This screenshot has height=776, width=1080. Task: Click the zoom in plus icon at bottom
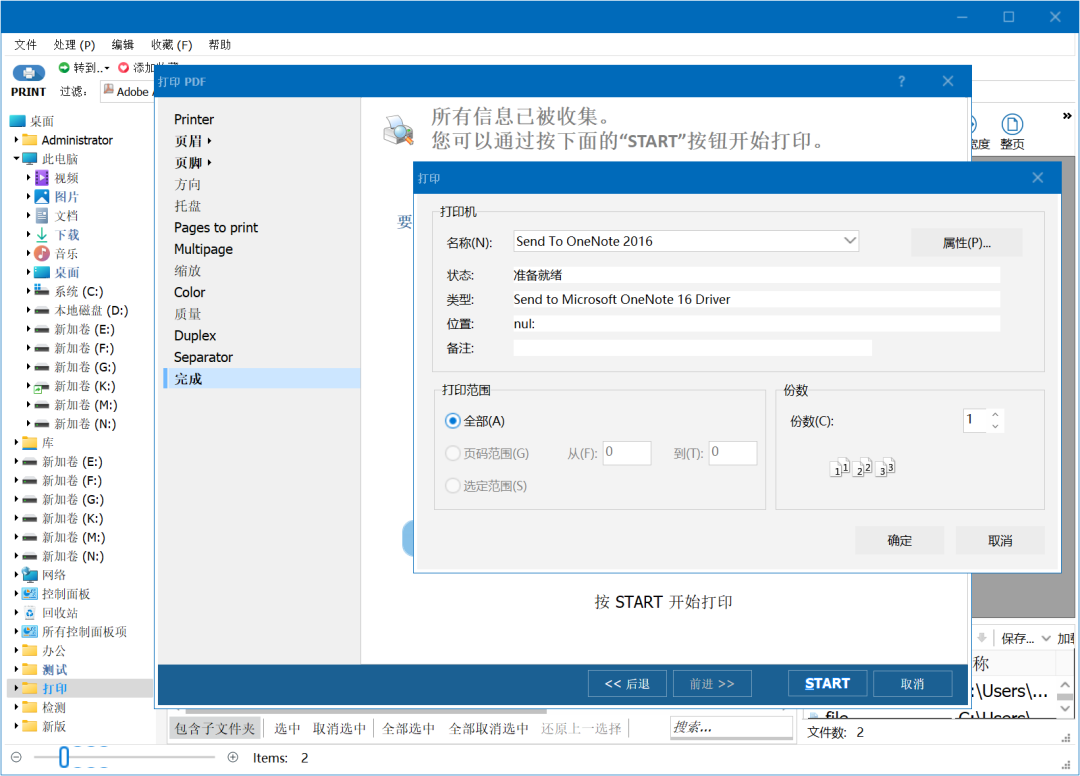pos(233,757)
